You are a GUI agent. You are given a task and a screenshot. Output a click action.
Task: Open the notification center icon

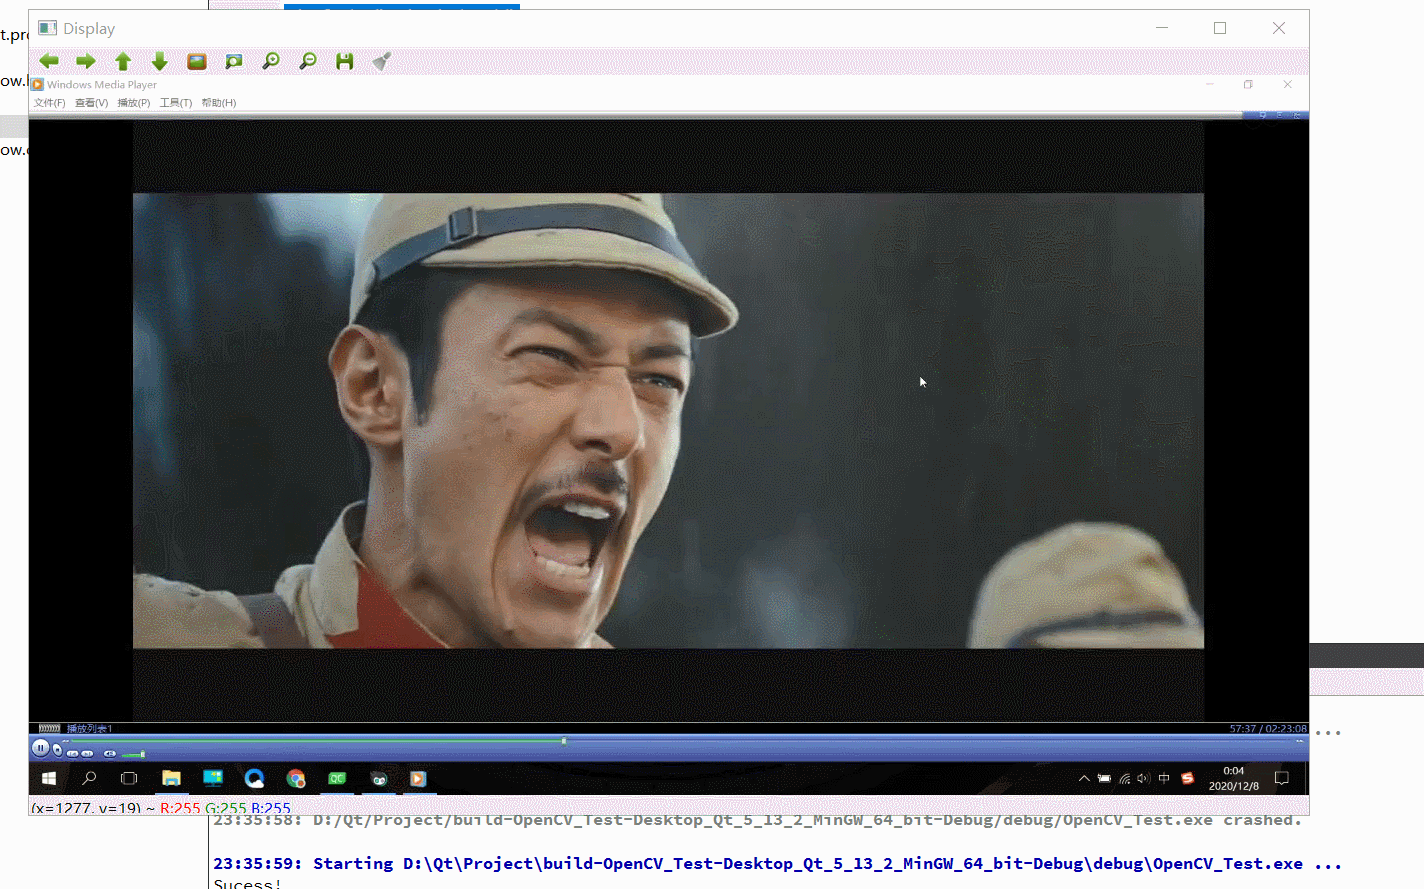point(1282,778)
